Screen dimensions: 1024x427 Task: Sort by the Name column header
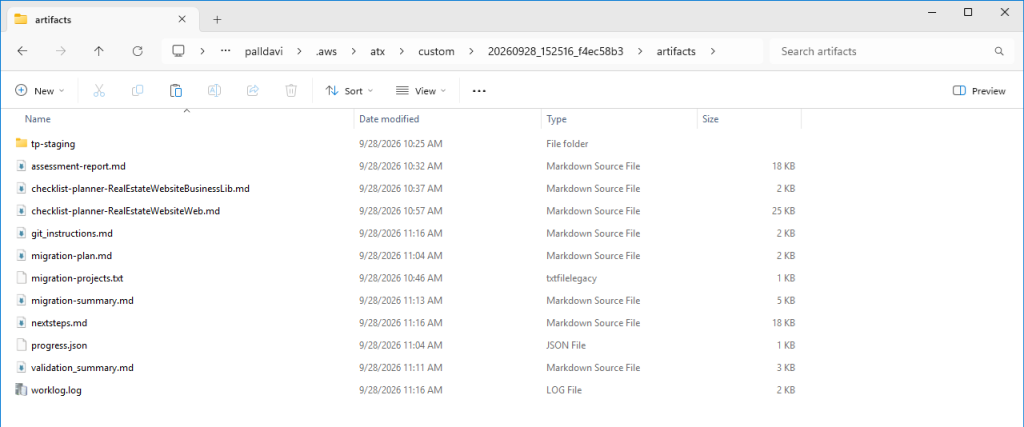(37, 119)
